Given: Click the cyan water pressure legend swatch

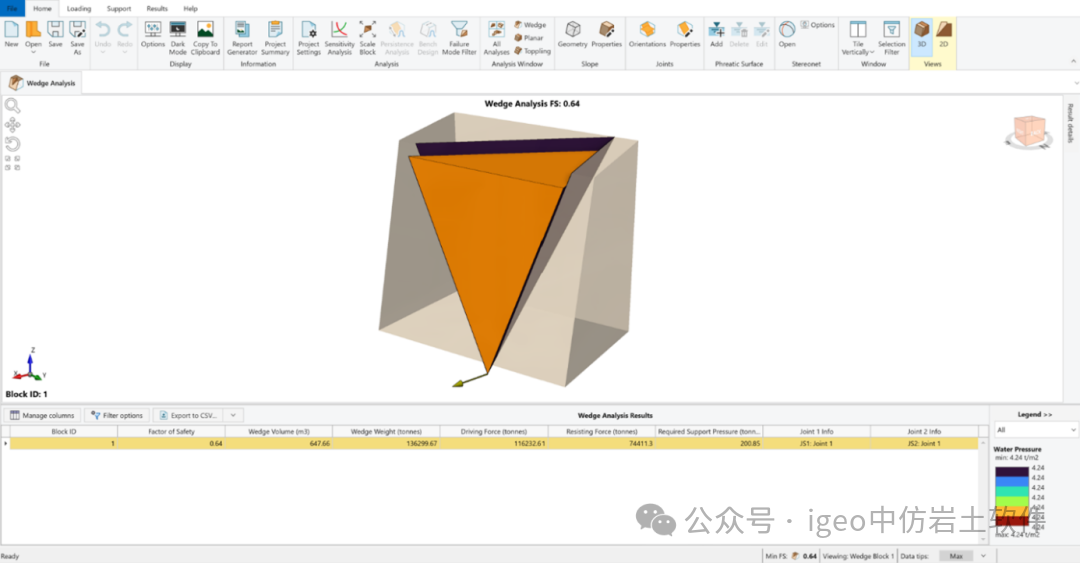Looking at the screenshot, I should click(x=1011, y=491).
